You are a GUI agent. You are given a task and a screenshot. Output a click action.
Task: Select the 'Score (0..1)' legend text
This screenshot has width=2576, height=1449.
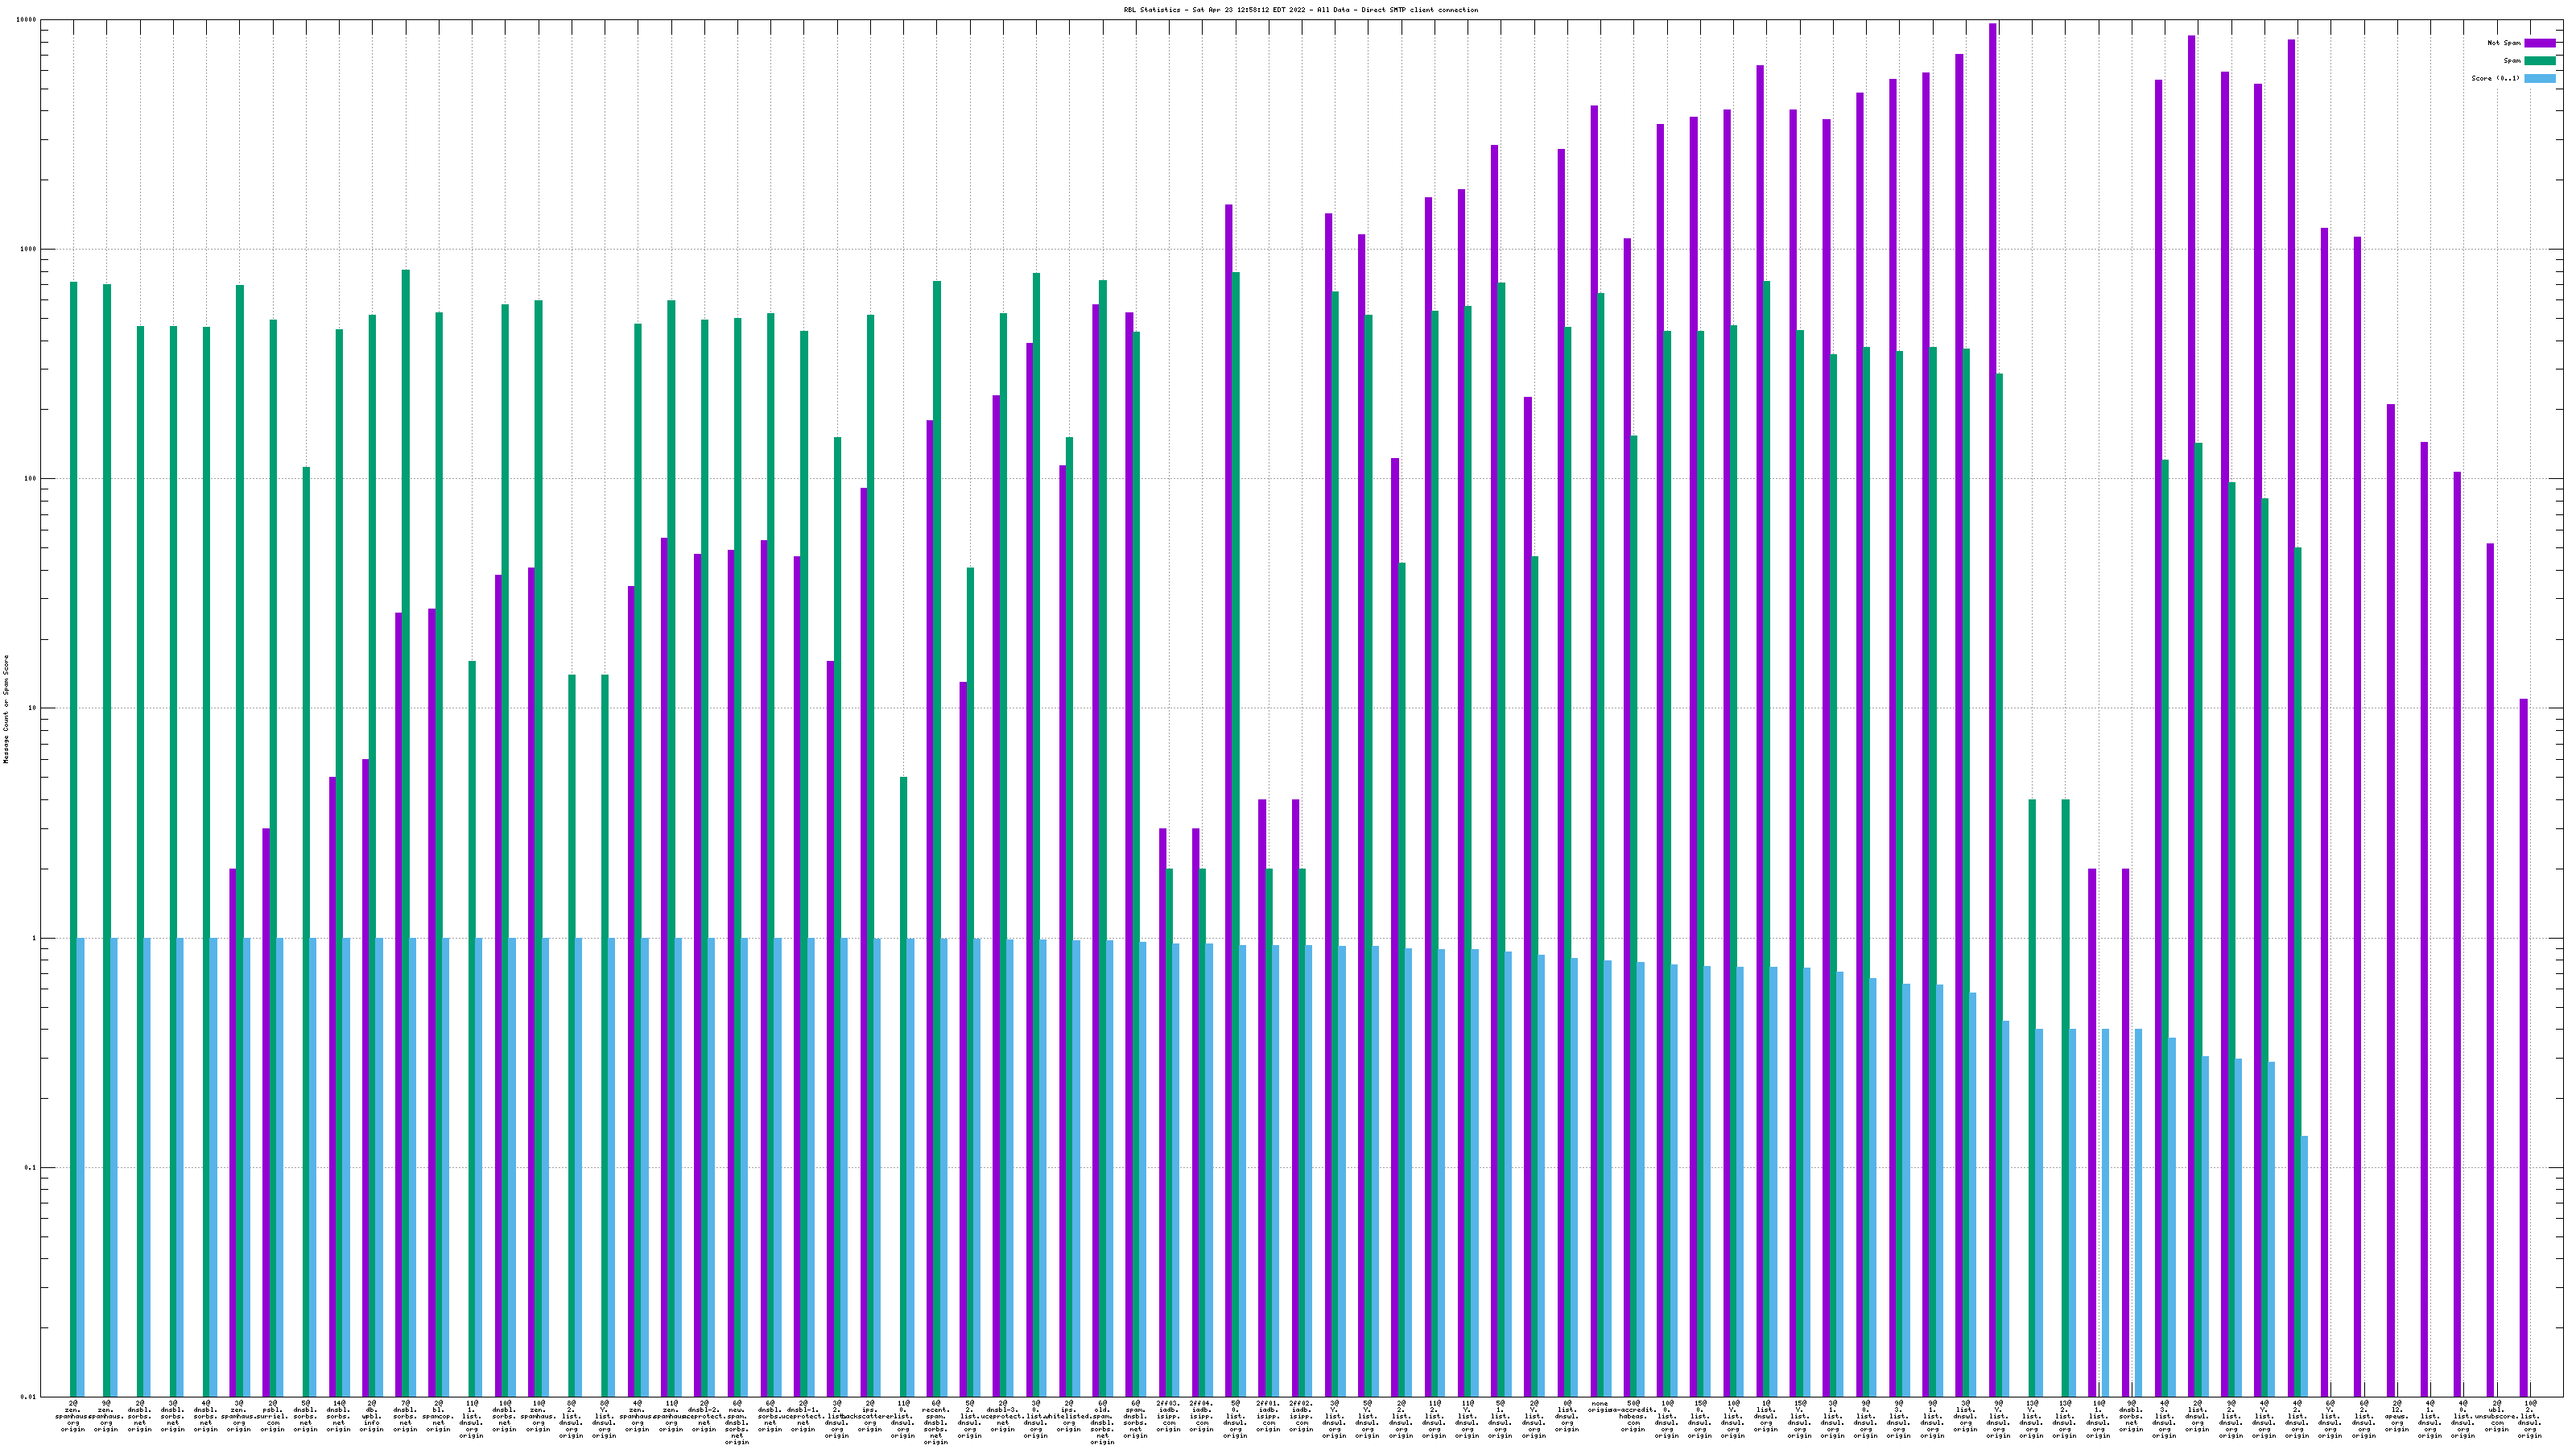[2495, 79]
